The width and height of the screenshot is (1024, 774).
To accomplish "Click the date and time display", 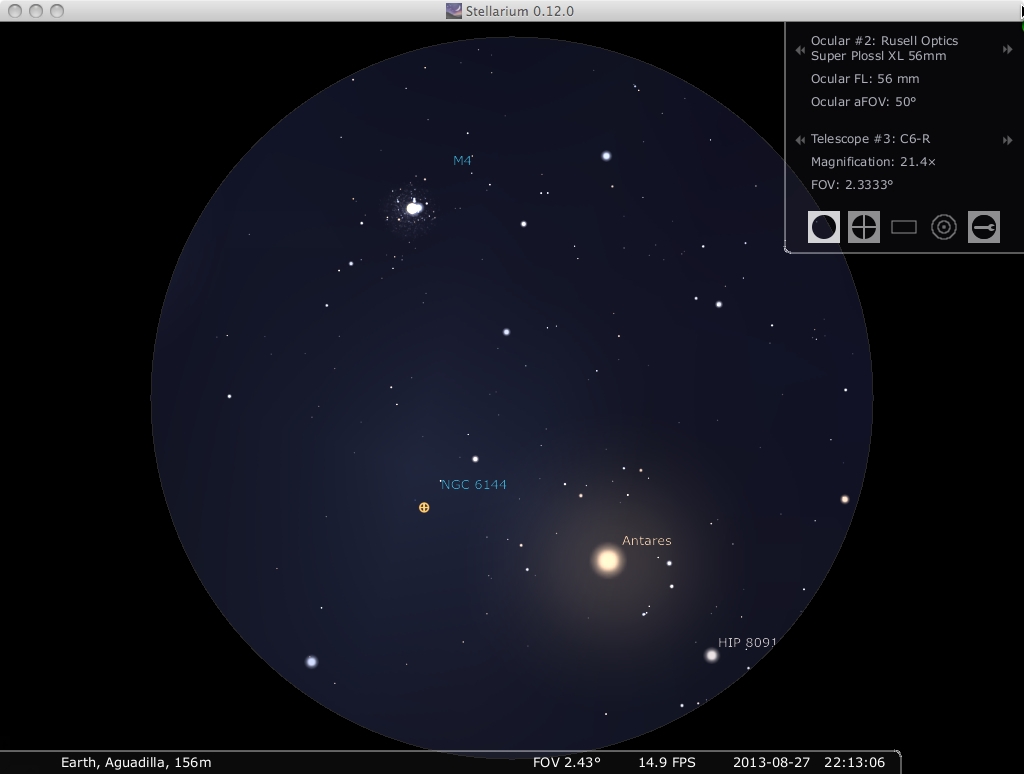I will click(x=810, y=763).
